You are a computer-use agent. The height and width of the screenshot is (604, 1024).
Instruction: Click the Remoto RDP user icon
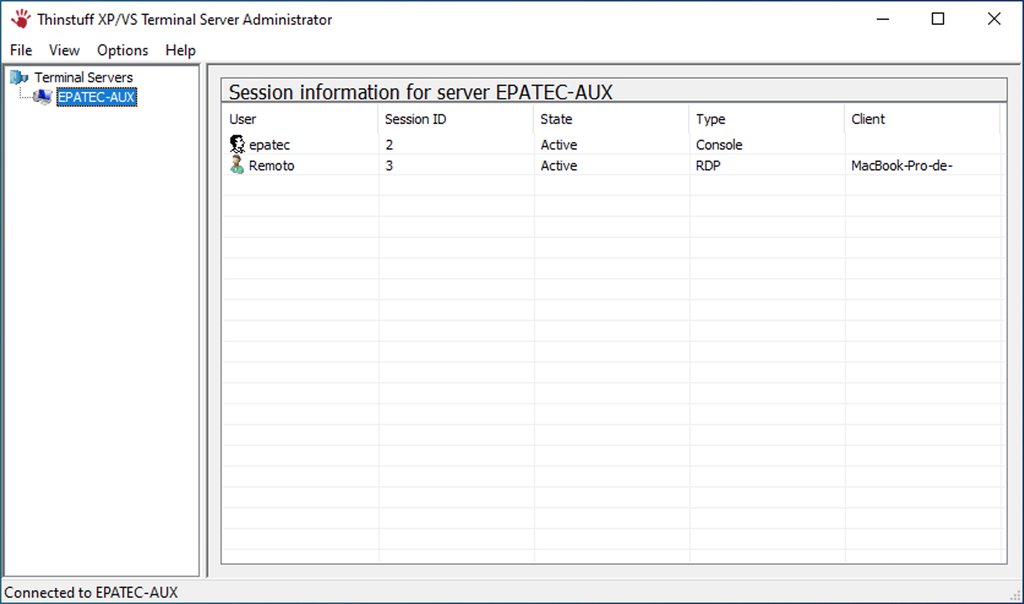coord(237,165)
